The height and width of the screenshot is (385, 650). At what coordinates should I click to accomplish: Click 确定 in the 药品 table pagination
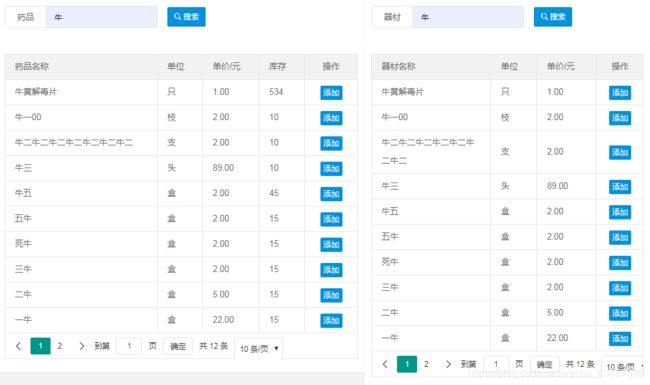pyautogui.click(x=178, y=346)
